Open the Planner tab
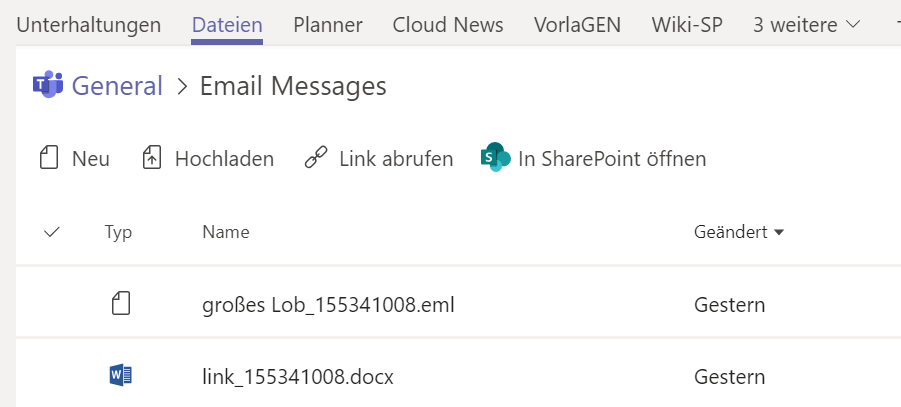The image size is (901, 407). click(328, 25)
